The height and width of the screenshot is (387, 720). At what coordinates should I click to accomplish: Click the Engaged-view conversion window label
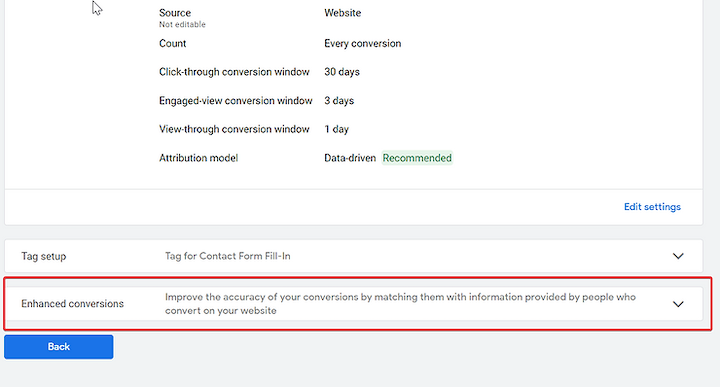coord(236,101)
